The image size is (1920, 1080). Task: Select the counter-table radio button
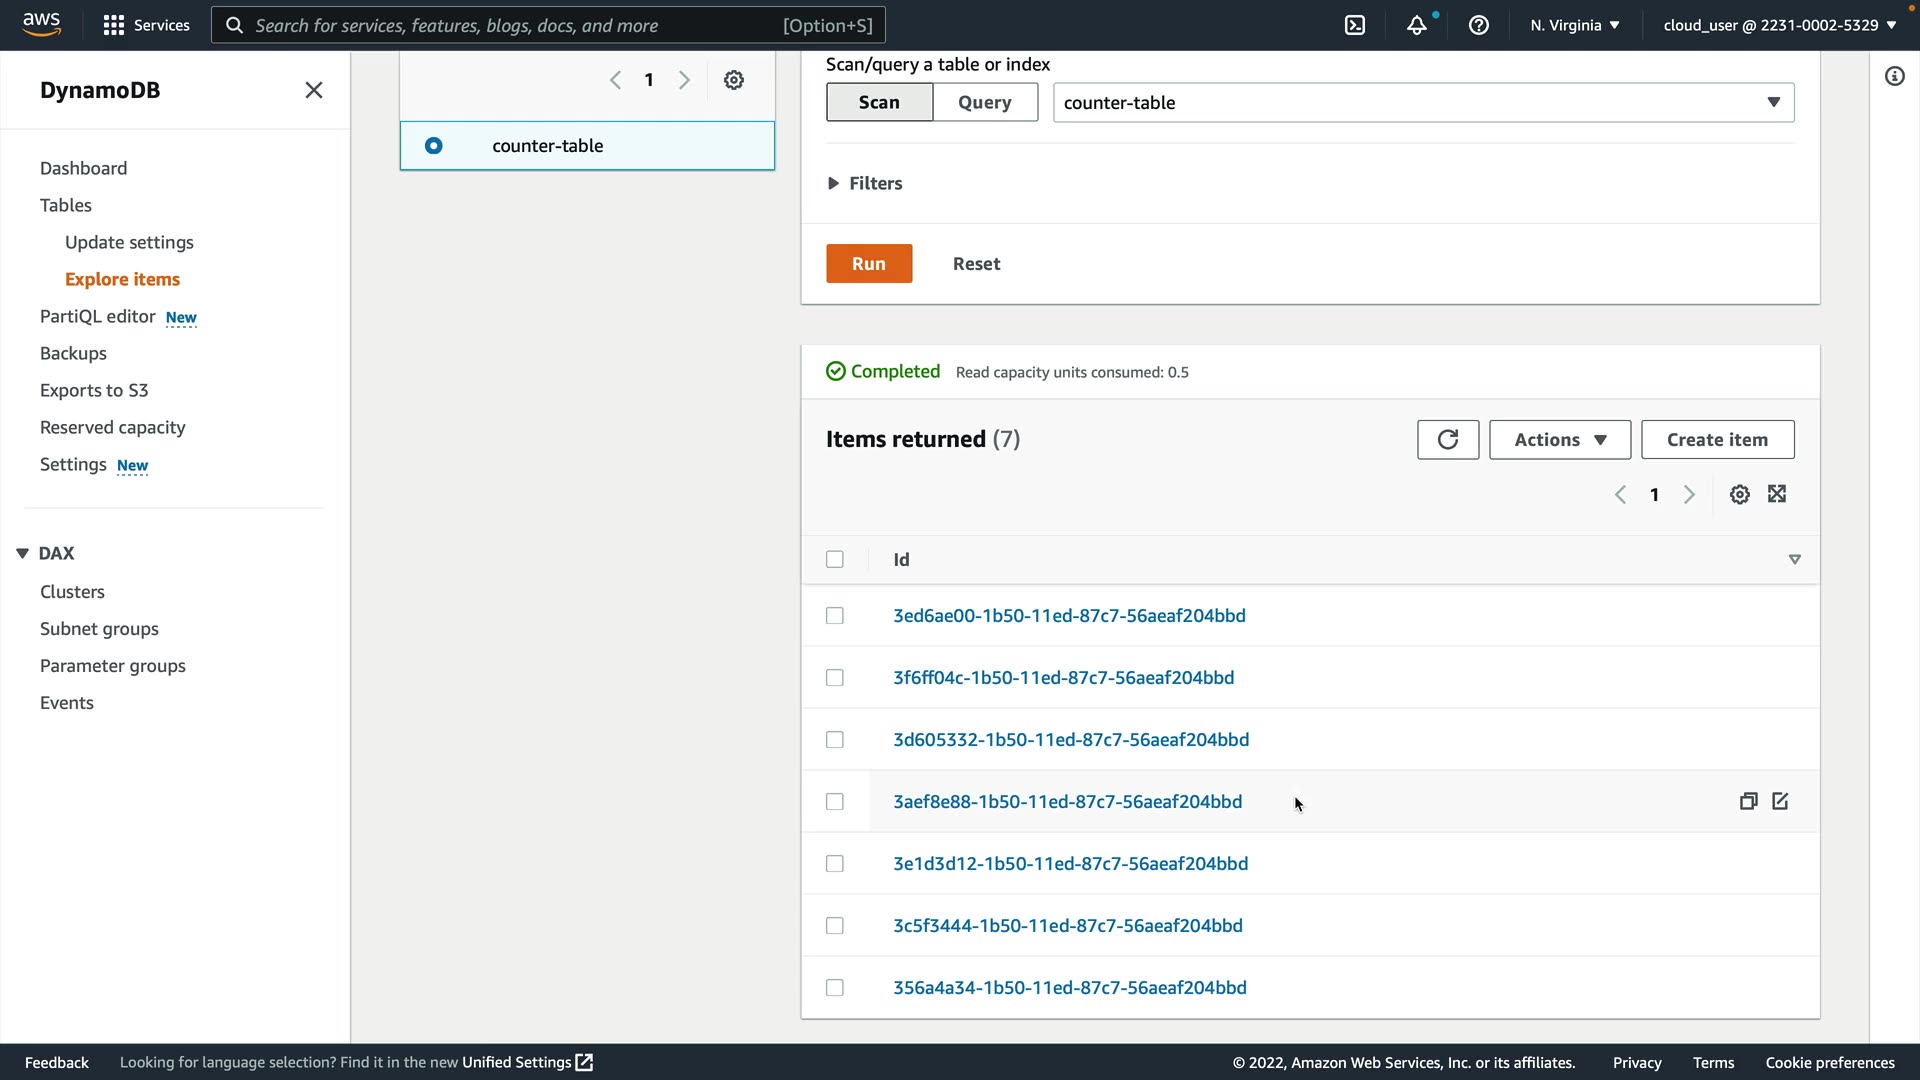pos(434,146)
